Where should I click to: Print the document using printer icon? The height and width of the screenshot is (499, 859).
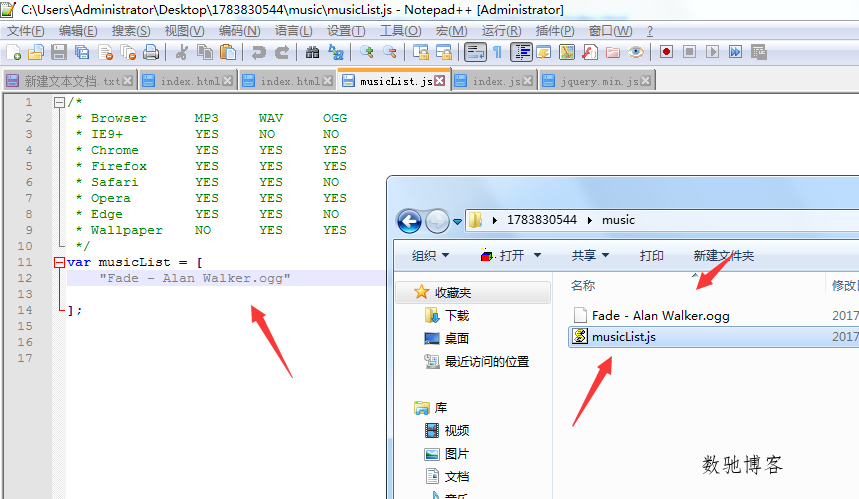click(151, 53)
